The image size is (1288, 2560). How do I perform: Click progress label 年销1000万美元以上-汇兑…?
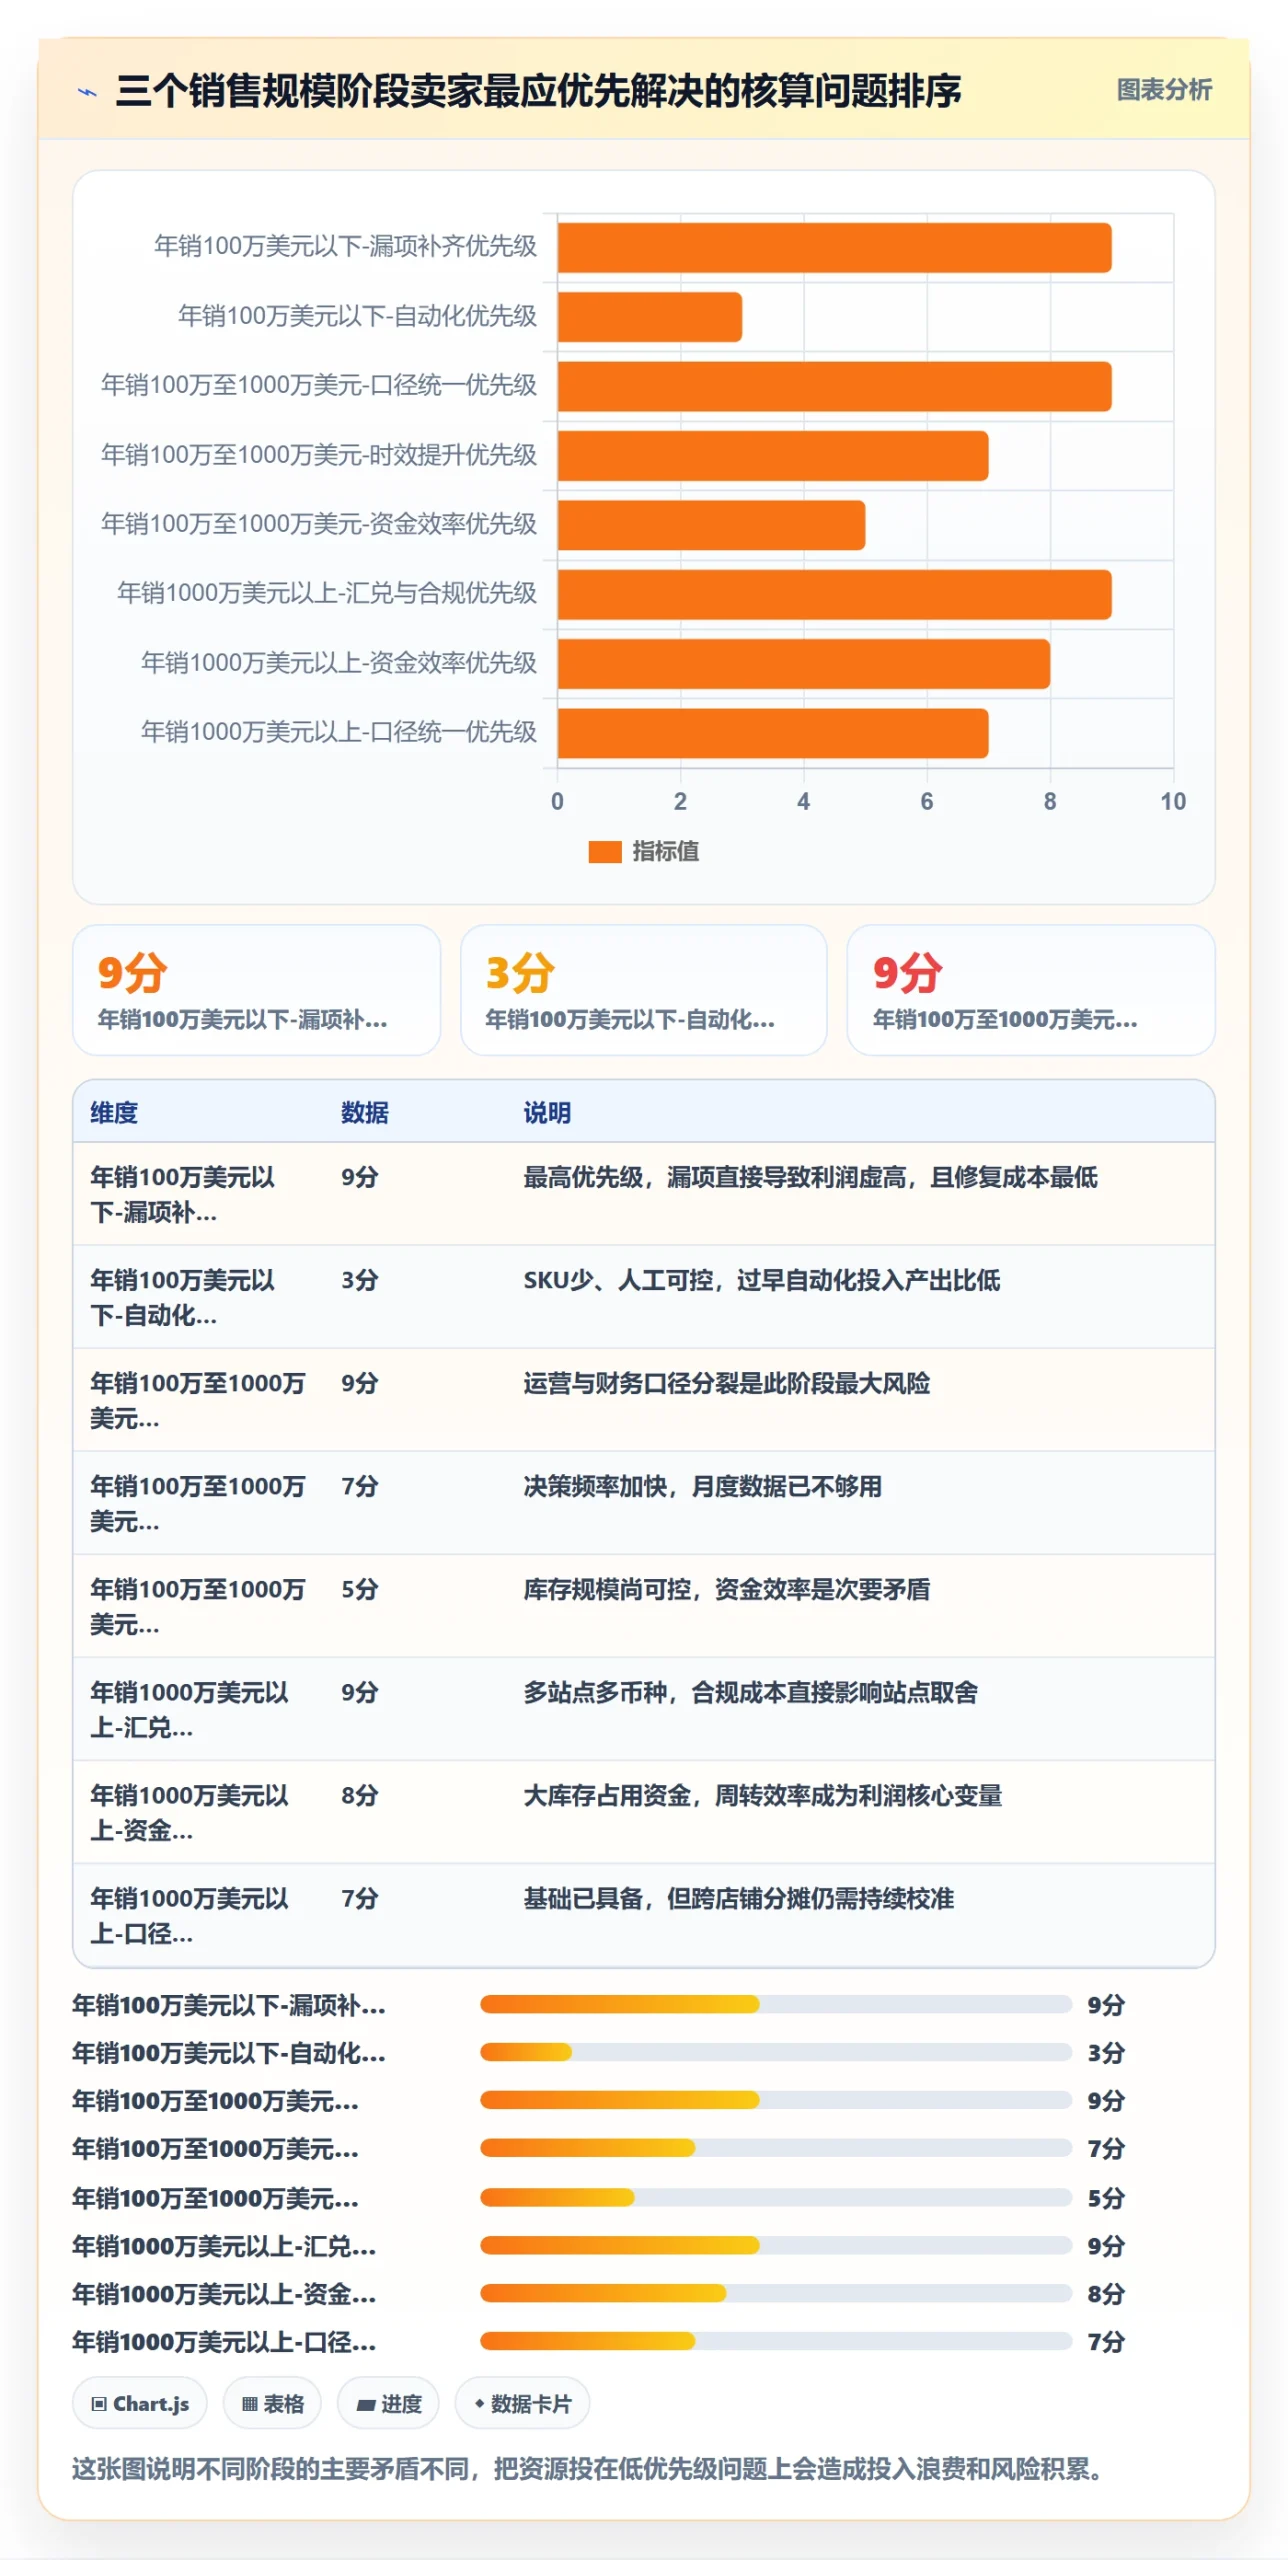point(225,2246)
